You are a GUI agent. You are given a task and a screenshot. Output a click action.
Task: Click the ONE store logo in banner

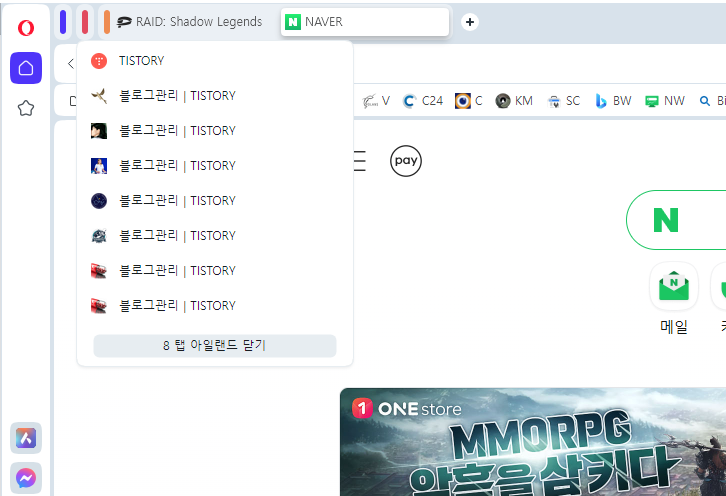pyautogui.click(x=407, y=409)
